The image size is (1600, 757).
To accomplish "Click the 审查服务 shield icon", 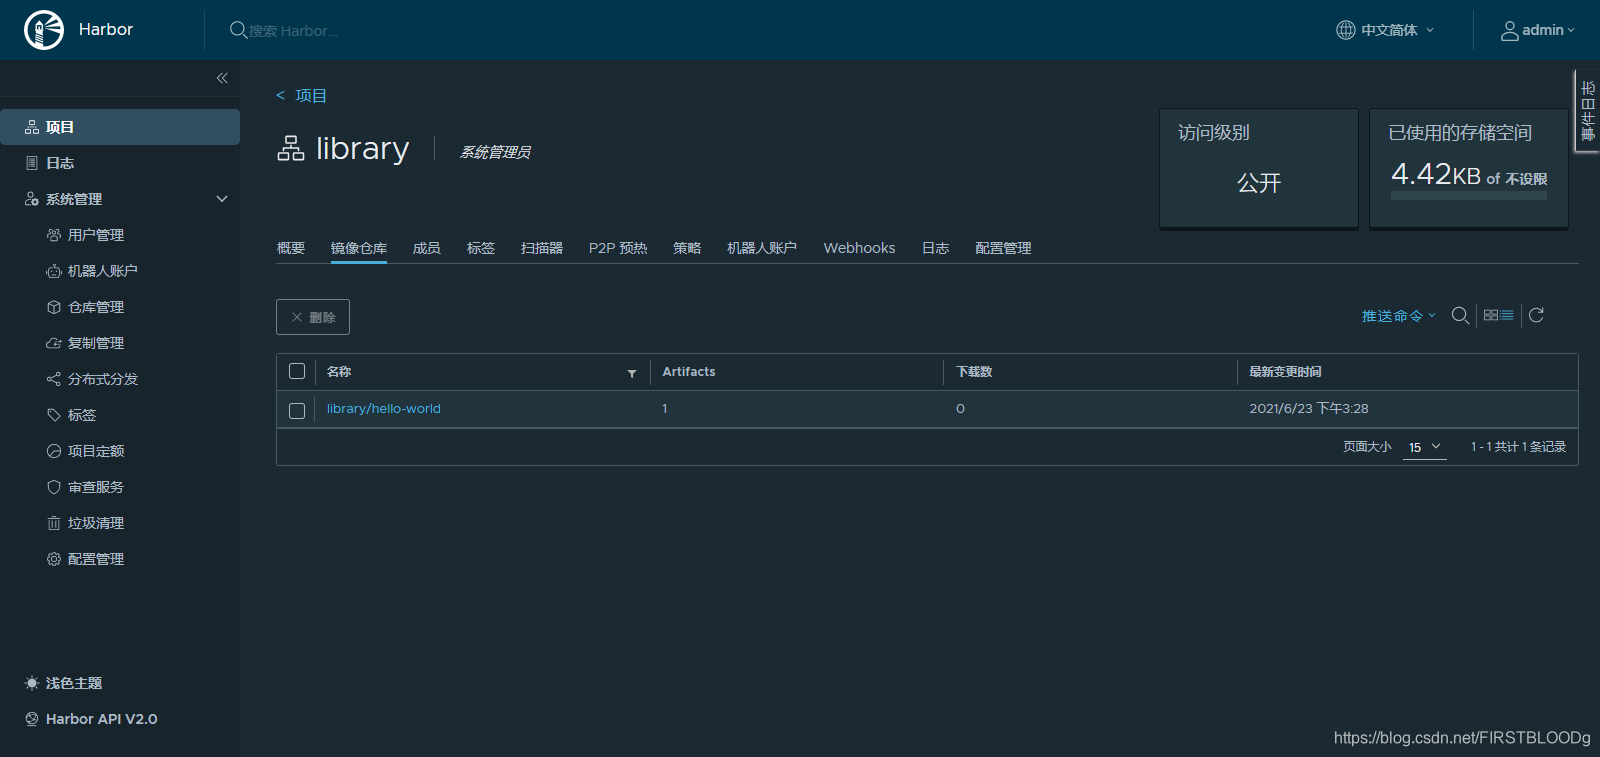I will (54, 487).
